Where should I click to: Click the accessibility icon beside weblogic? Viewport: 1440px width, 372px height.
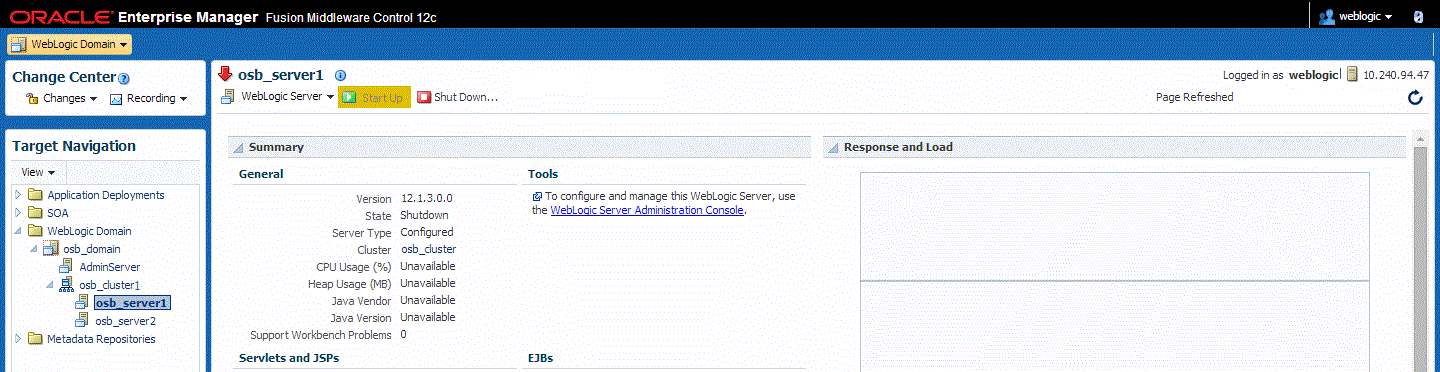(x=1418, y=17)
